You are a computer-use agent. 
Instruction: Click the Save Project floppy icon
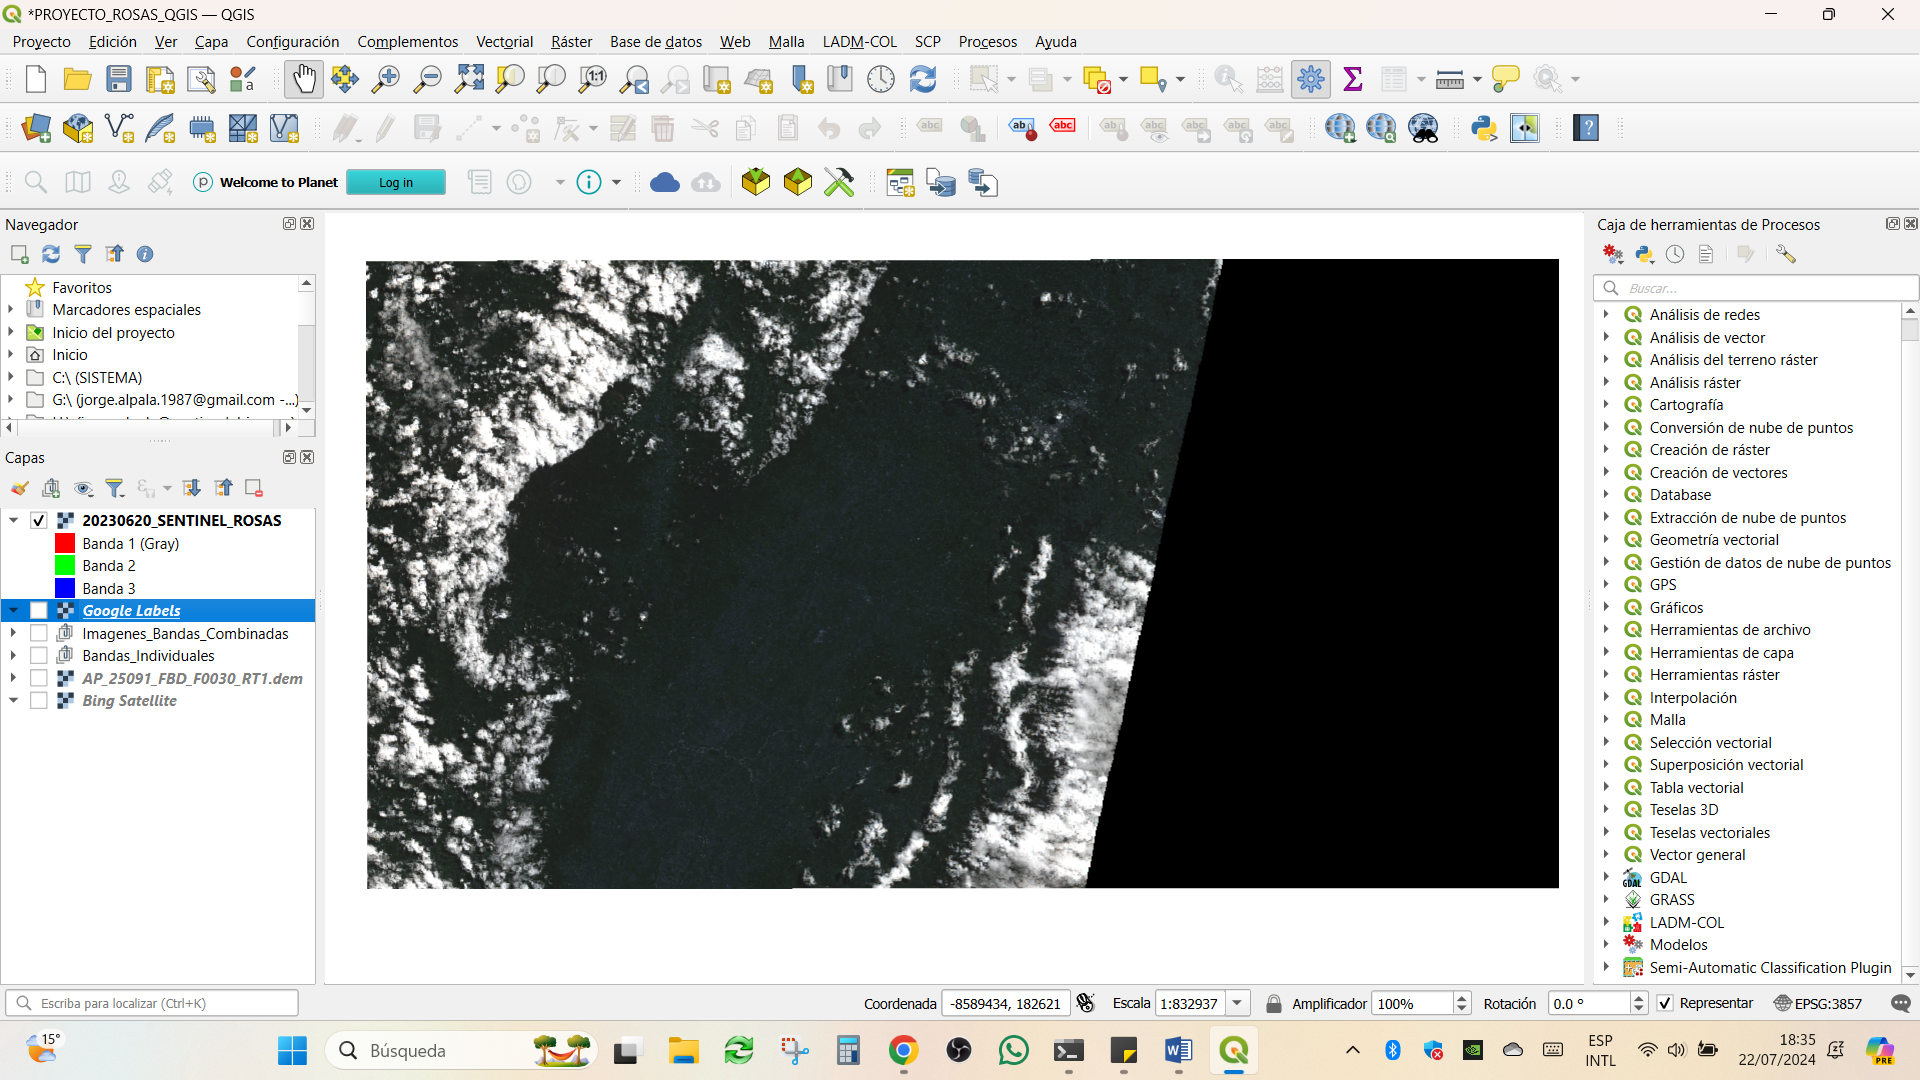pyautogui.click(x=119, y=79)
